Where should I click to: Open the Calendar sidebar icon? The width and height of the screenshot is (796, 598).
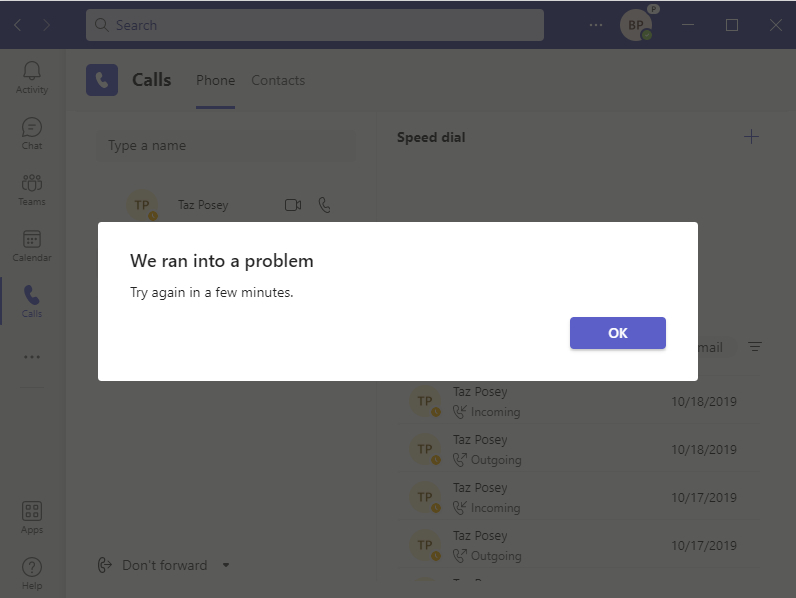[31, 246]
